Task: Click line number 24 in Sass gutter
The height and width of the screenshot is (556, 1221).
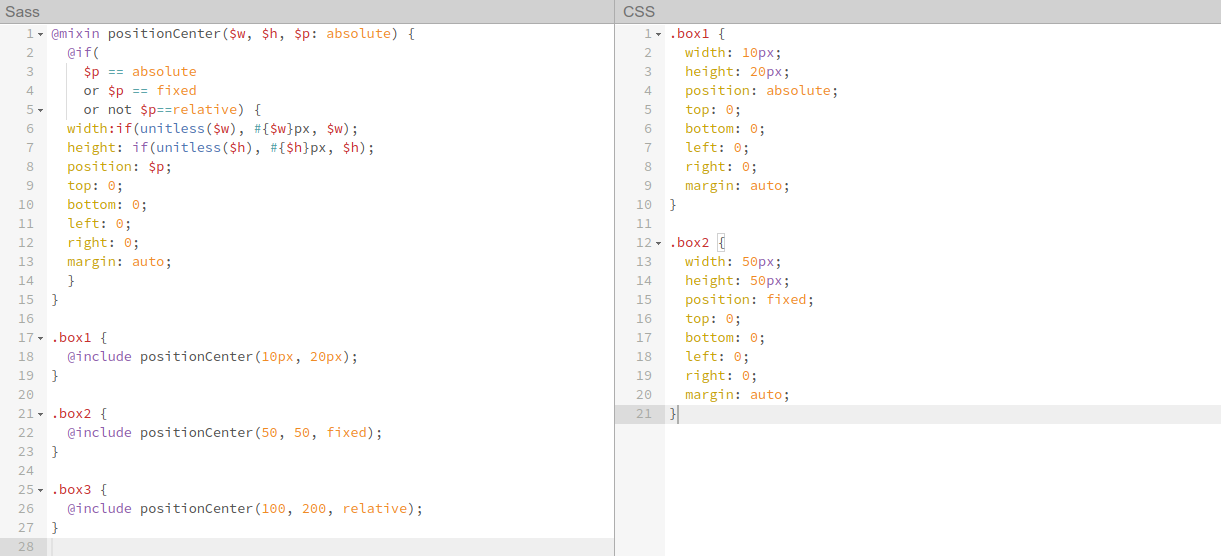Action: click(x=26, y=470)
